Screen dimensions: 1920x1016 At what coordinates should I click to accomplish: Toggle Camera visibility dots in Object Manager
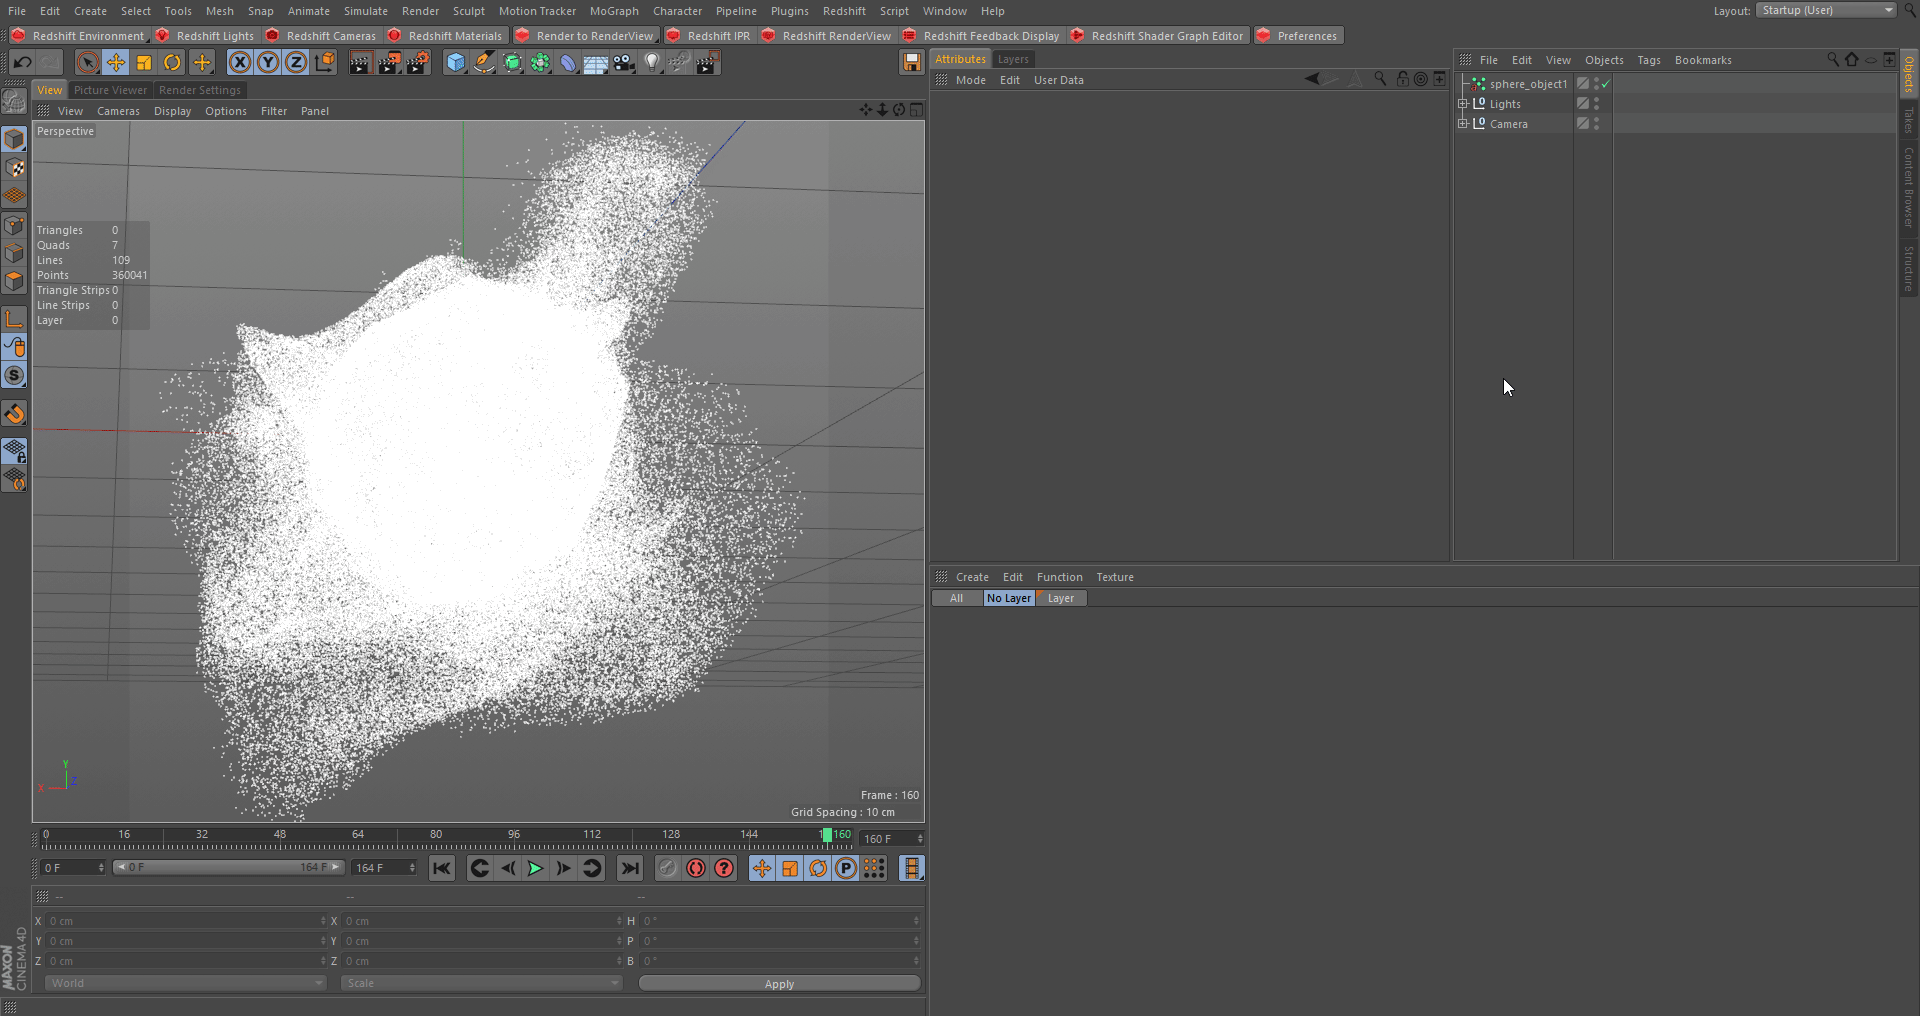pyautogui.click(x=1596, y=124)
